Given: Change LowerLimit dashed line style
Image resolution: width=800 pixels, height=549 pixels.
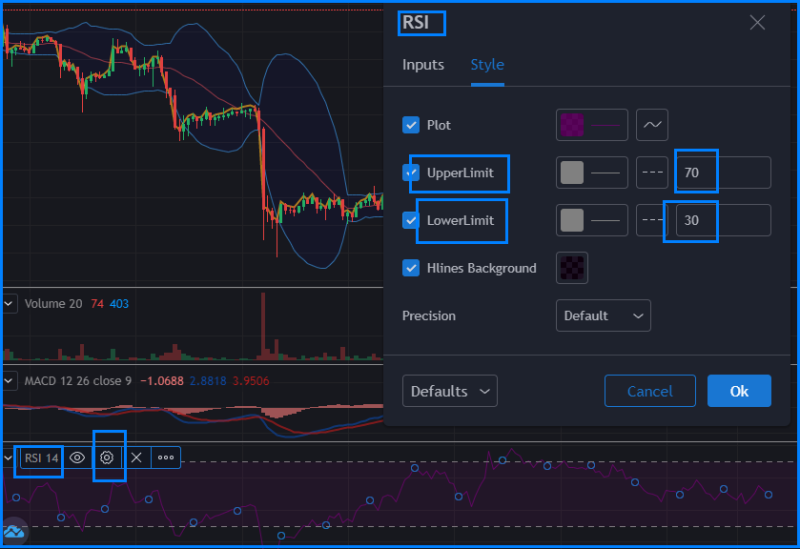Looking at the screenshot, I should 652,220.
